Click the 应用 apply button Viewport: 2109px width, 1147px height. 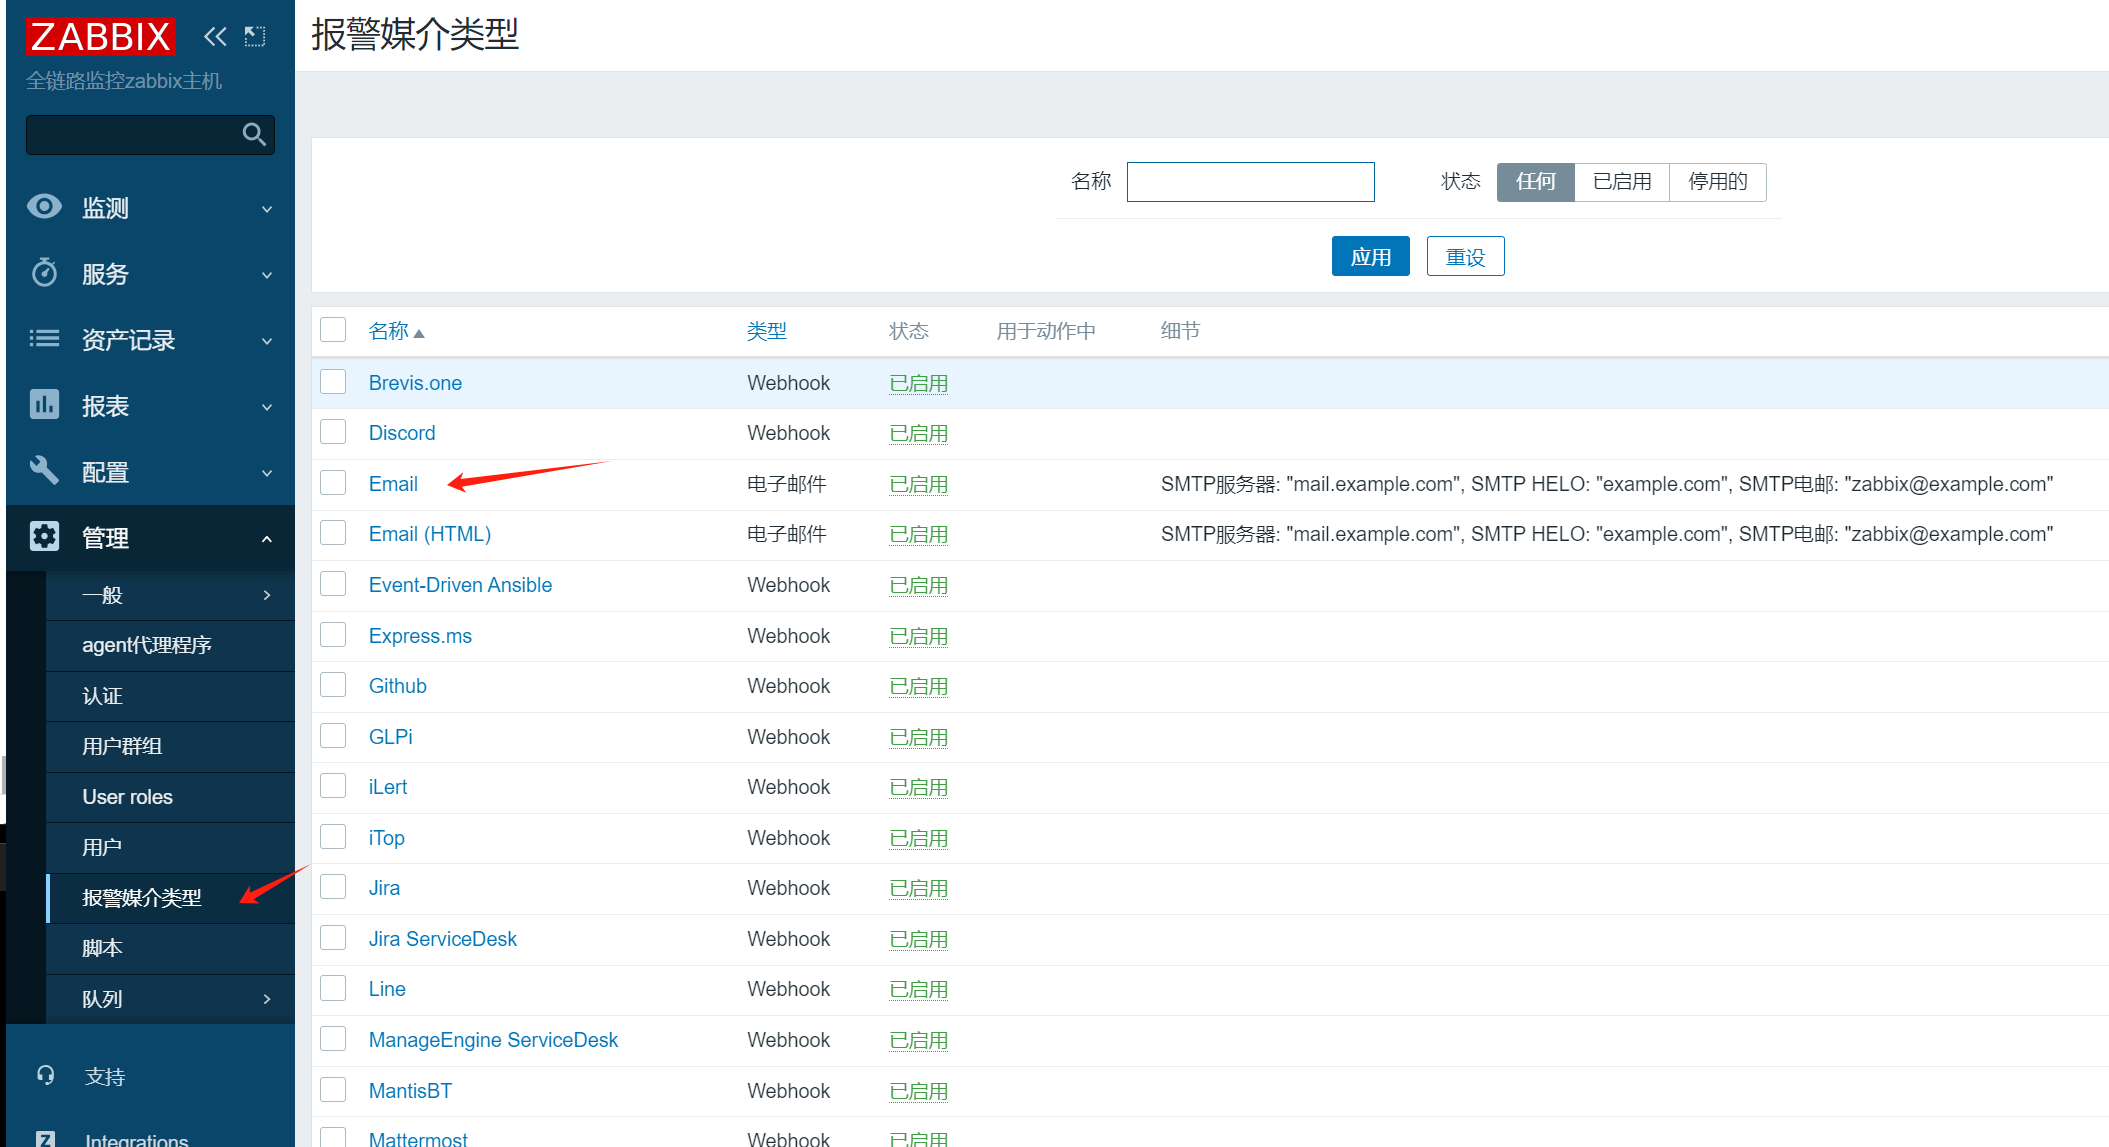(1370, 256)
